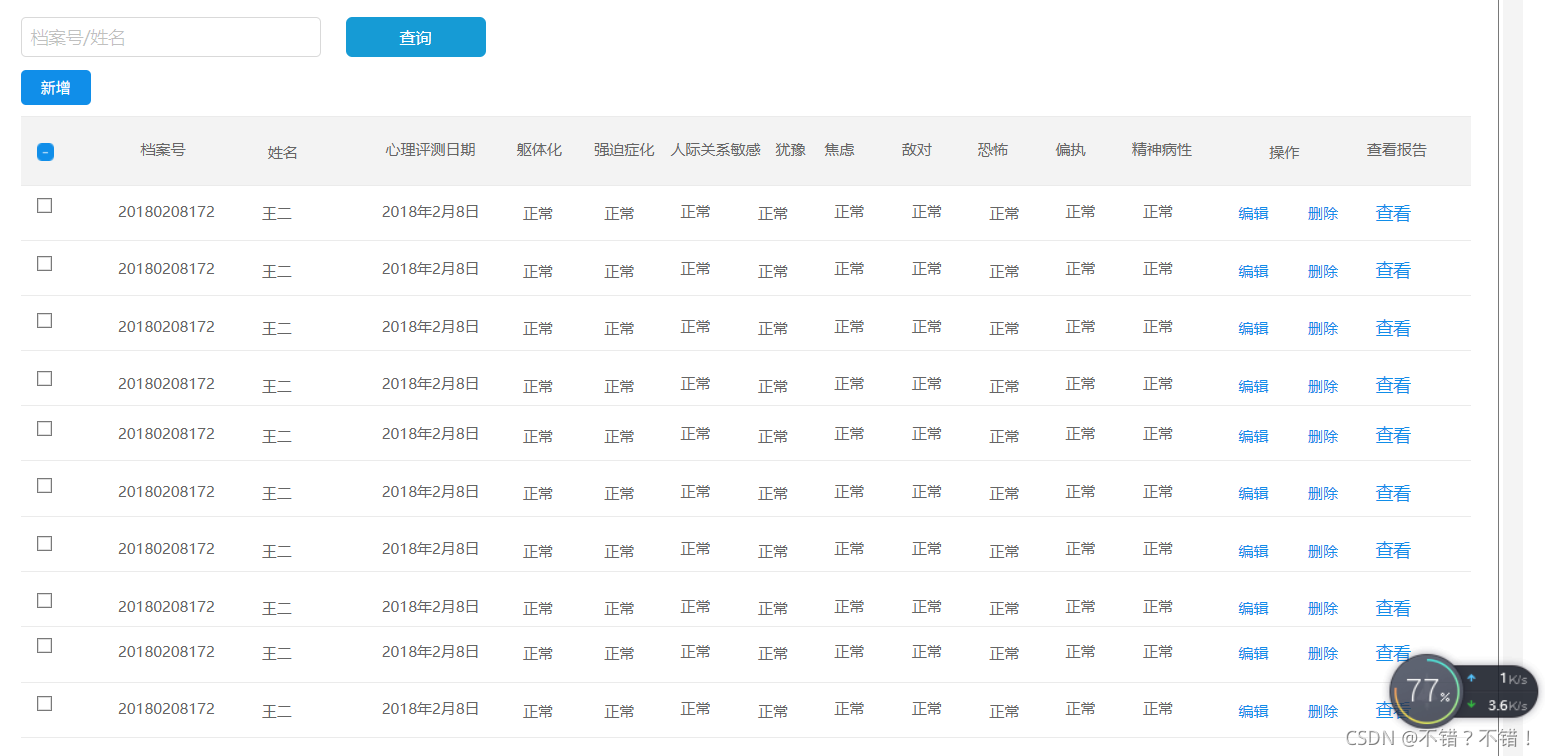Open 查看 report link in the third row
1545x756 pixels.
click(x=1393, y=328)
